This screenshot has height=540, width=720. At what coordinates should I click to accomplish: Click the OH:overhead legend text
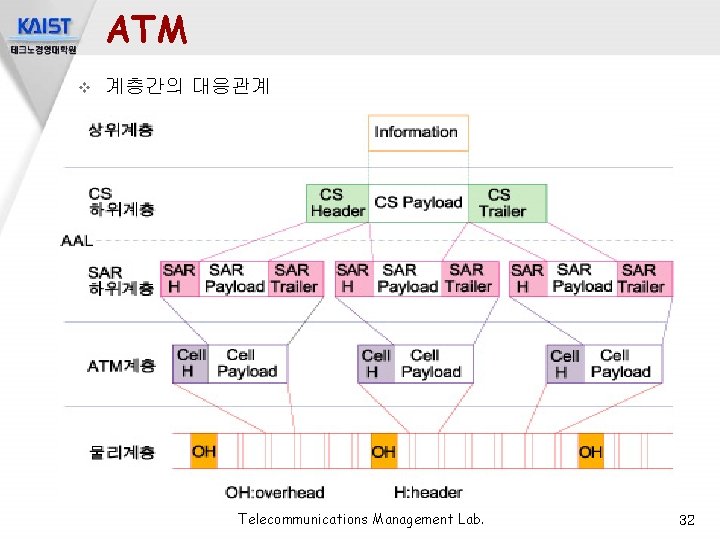tap(275, 493)
